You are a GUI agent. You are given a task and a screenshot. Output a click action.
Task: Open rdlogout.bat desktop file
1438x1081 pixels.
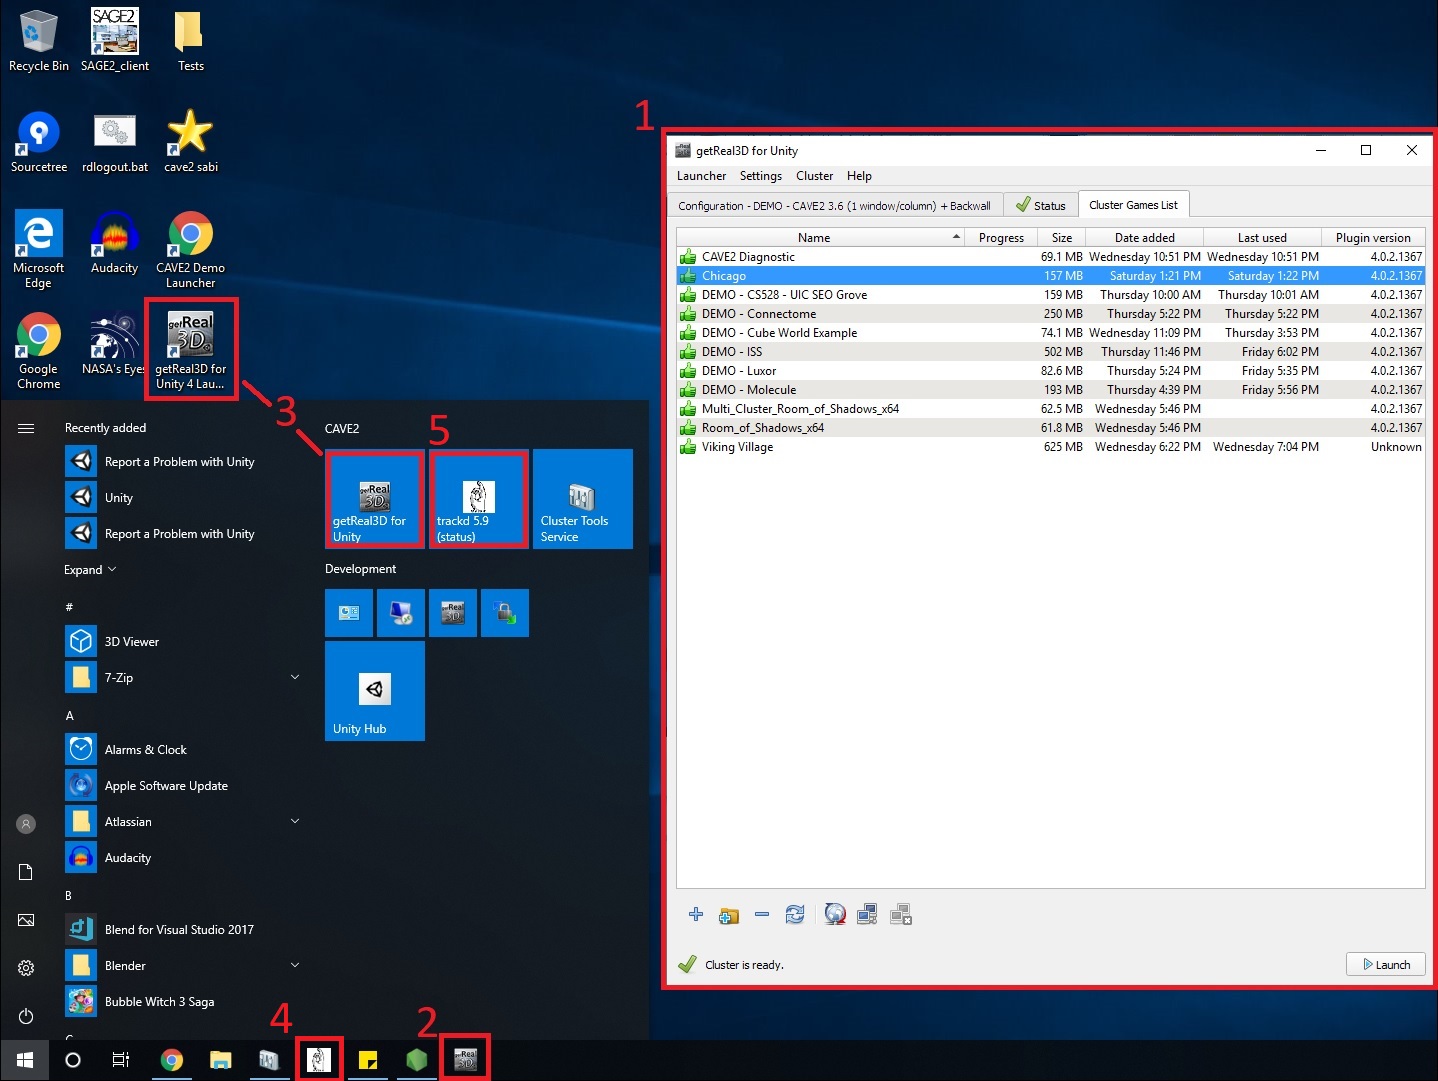tap(115, 142)
